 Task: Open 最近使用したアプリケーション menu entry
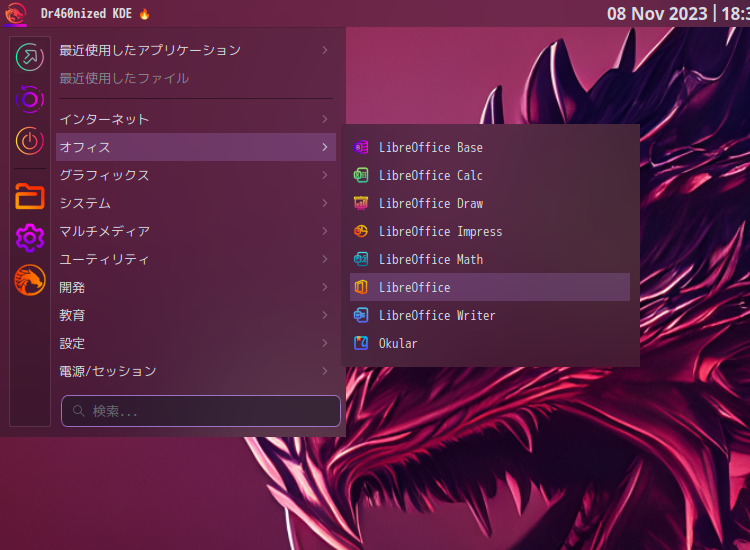tap(196, 50)
